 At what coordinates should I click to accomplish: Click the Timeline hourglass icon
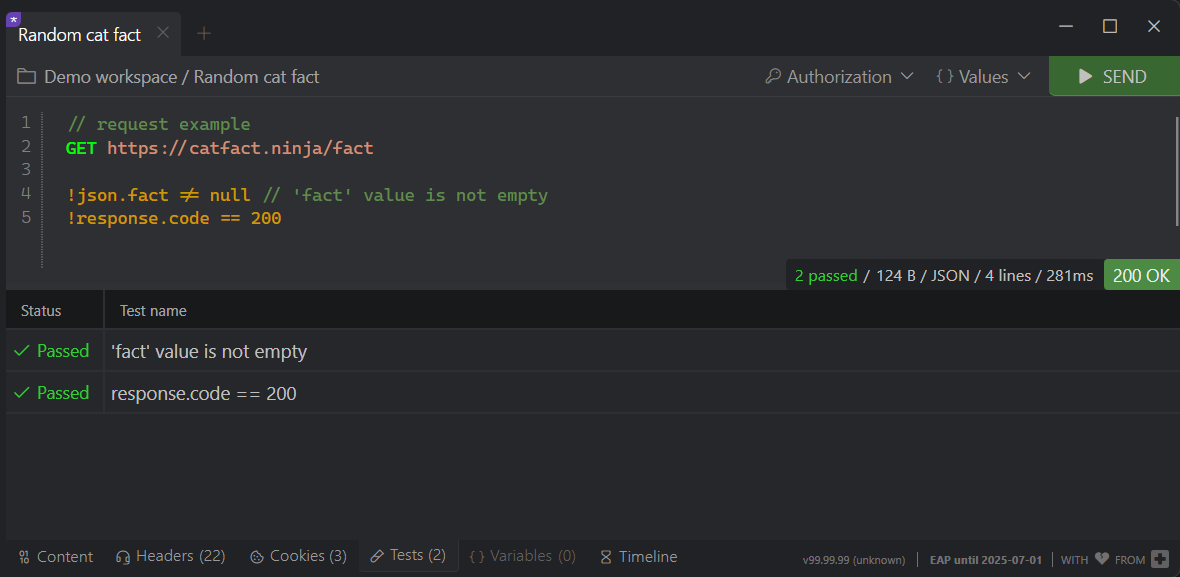(606, 557)
